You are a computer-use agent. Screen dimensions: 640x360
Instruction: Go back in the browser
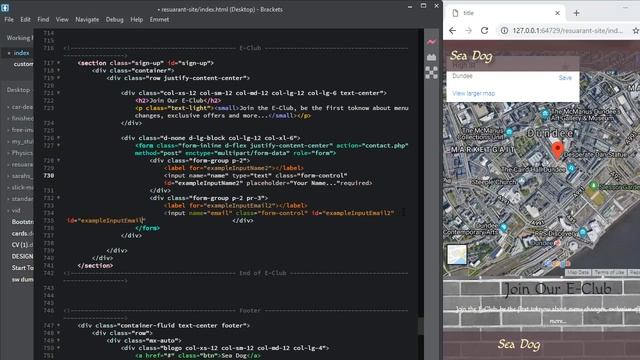point(452,31)
